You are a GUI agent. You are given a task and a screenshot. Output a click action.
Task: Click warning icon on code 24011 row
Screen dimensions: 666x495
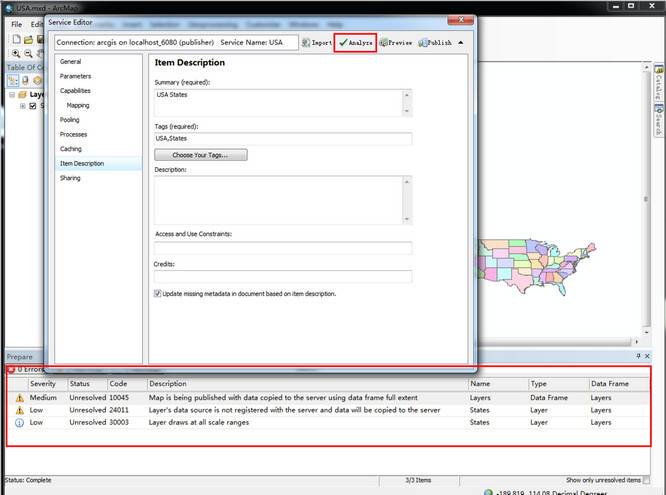20,410
